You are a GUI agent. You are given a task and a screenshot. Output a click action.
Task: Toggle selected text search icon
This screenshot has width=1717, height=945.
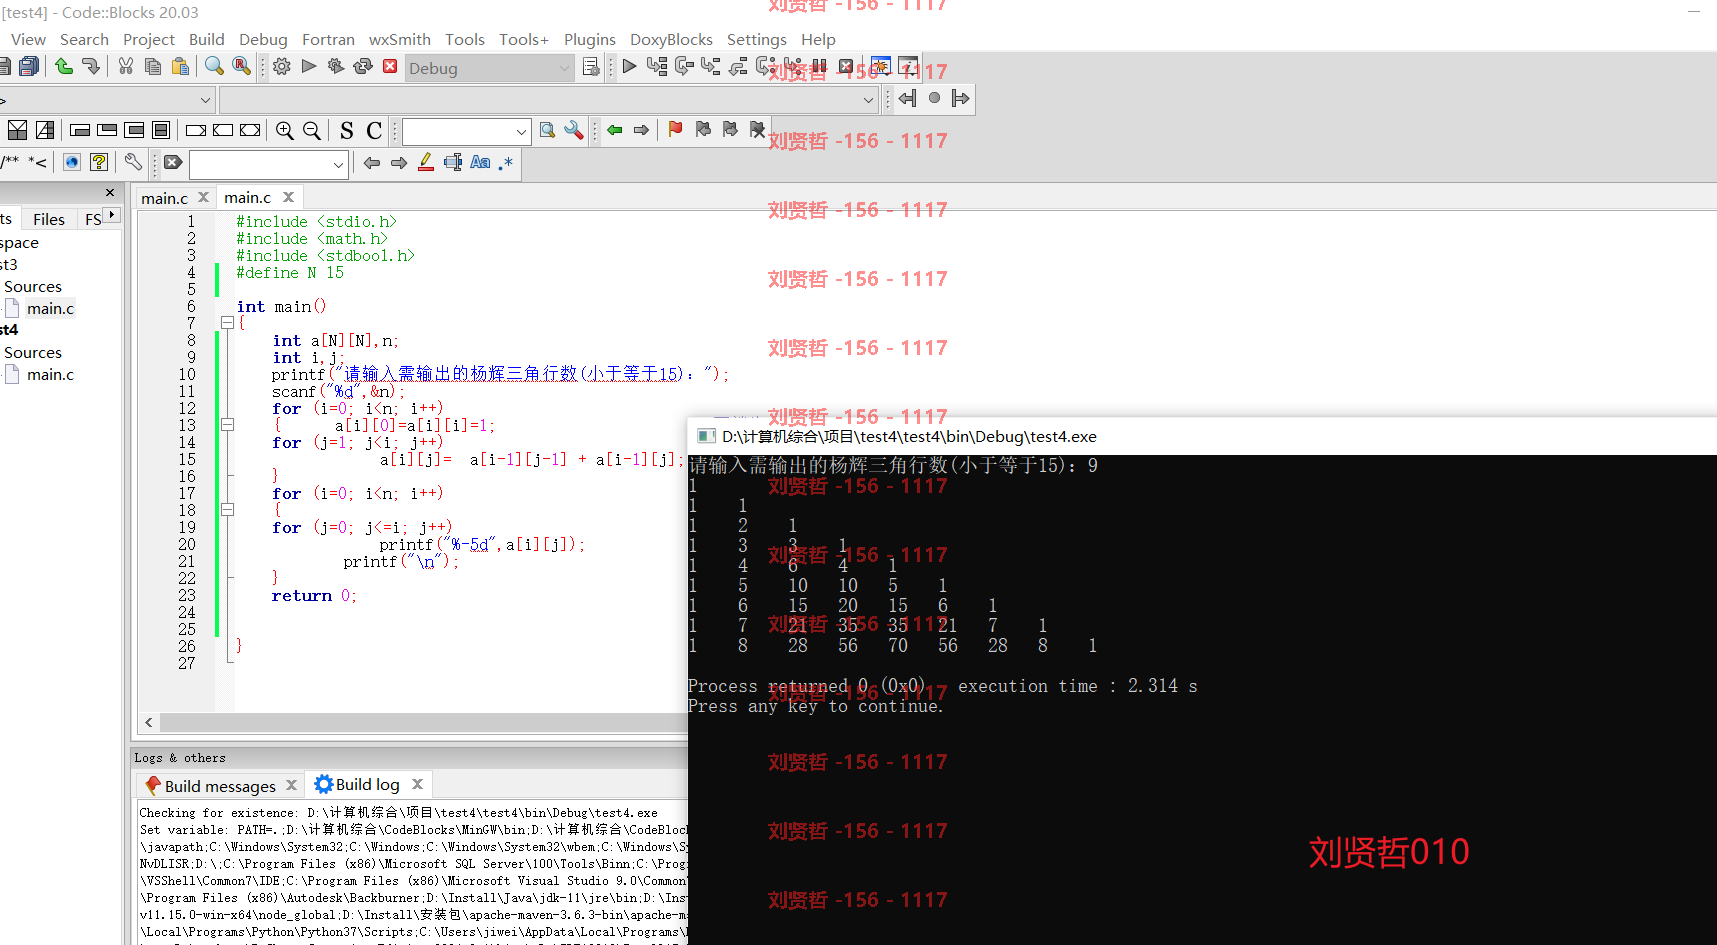tap(453, 162)
